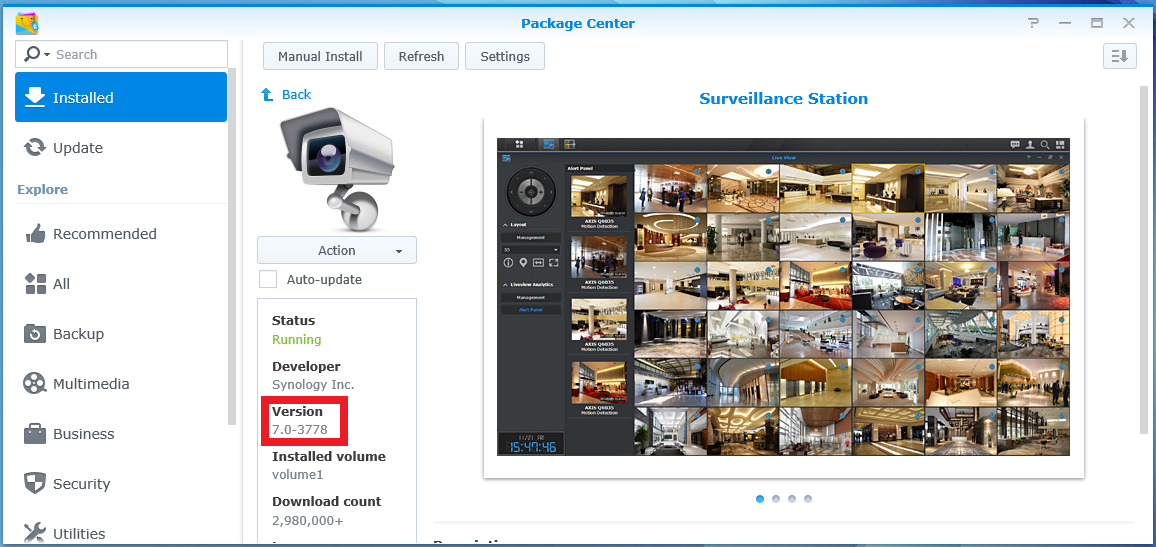1156x547 pixels.
Task: Select the third screenshot carousel dot
Action: click(x=792, y=499)
